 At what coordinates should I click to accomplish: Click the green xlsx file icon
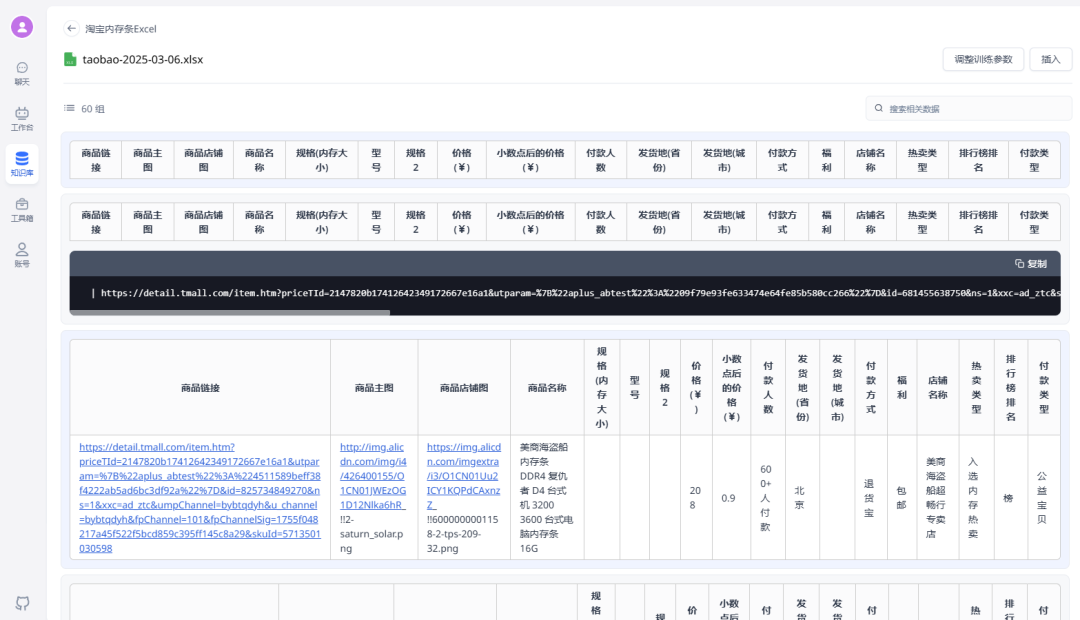tap(70, 59)
